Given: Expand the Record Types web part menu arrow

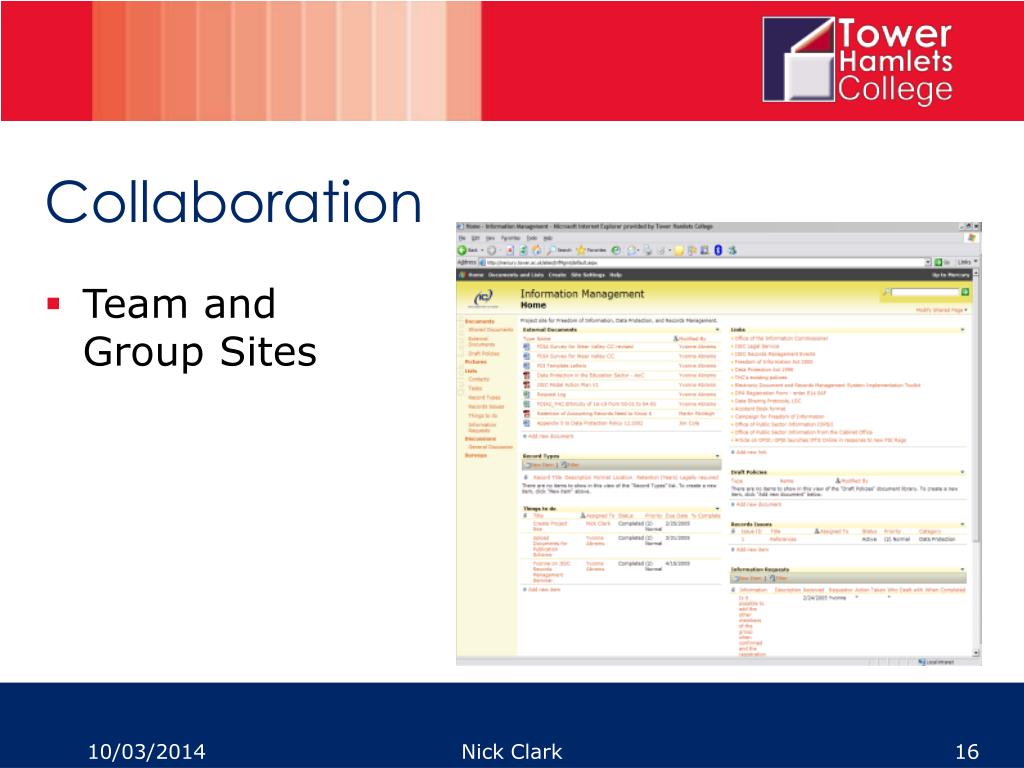Looking at the screenshot, I should point(717,456).
